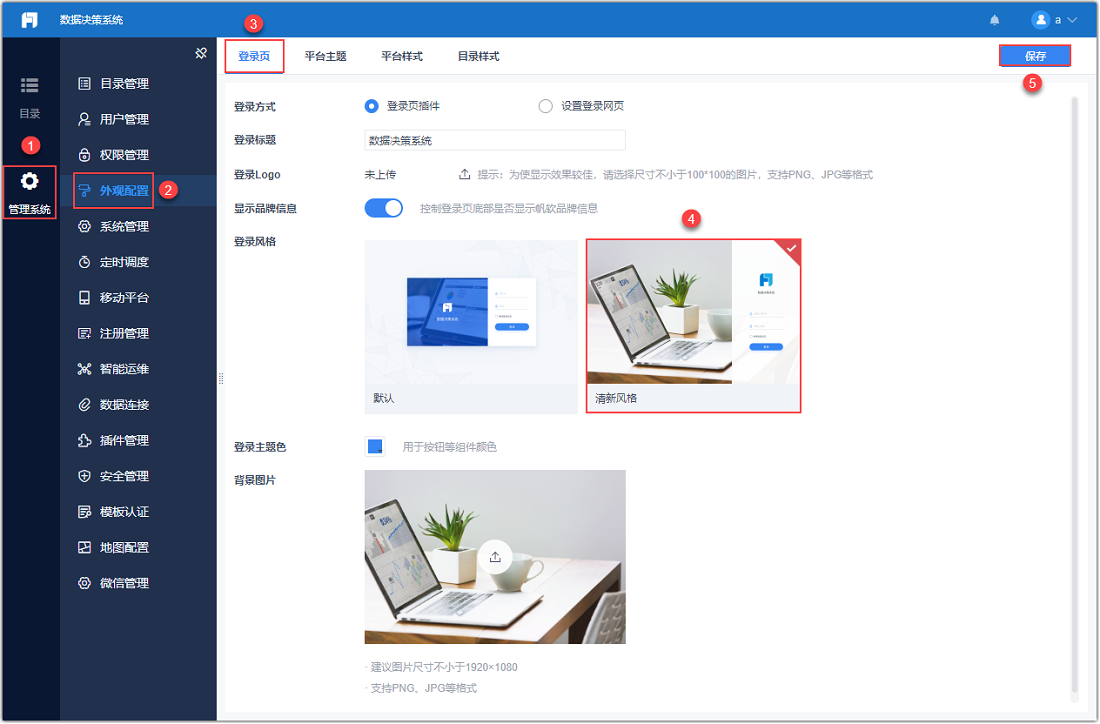
Task: Click the 移动平台 tablet icon
Action: pos(84,297)
